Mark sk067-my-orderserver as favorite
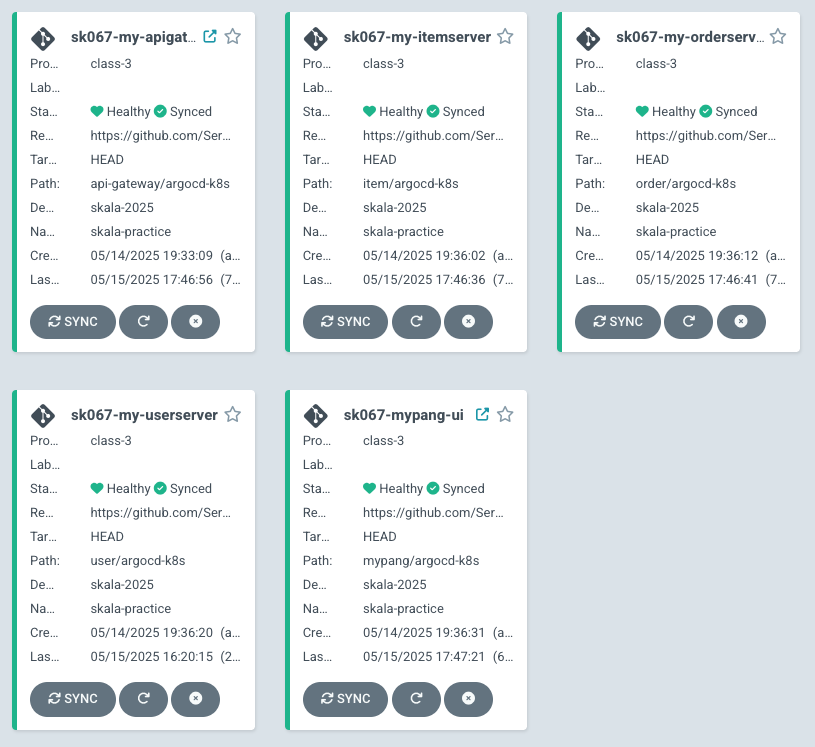Screen dimensions: 815x747 coord(778,37)
